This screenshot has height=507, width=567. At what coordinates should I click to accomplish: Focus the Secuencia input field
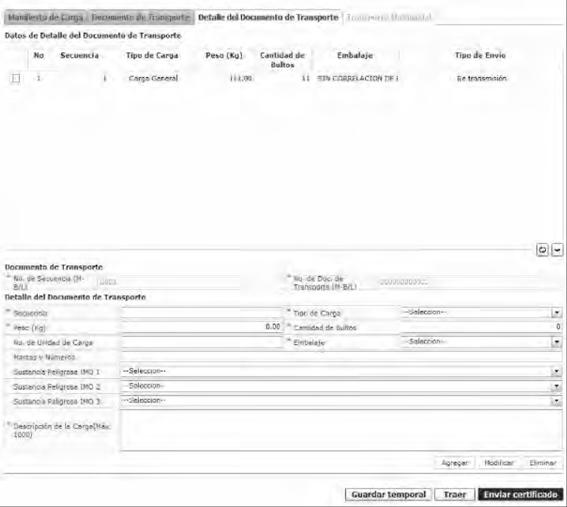201,313
